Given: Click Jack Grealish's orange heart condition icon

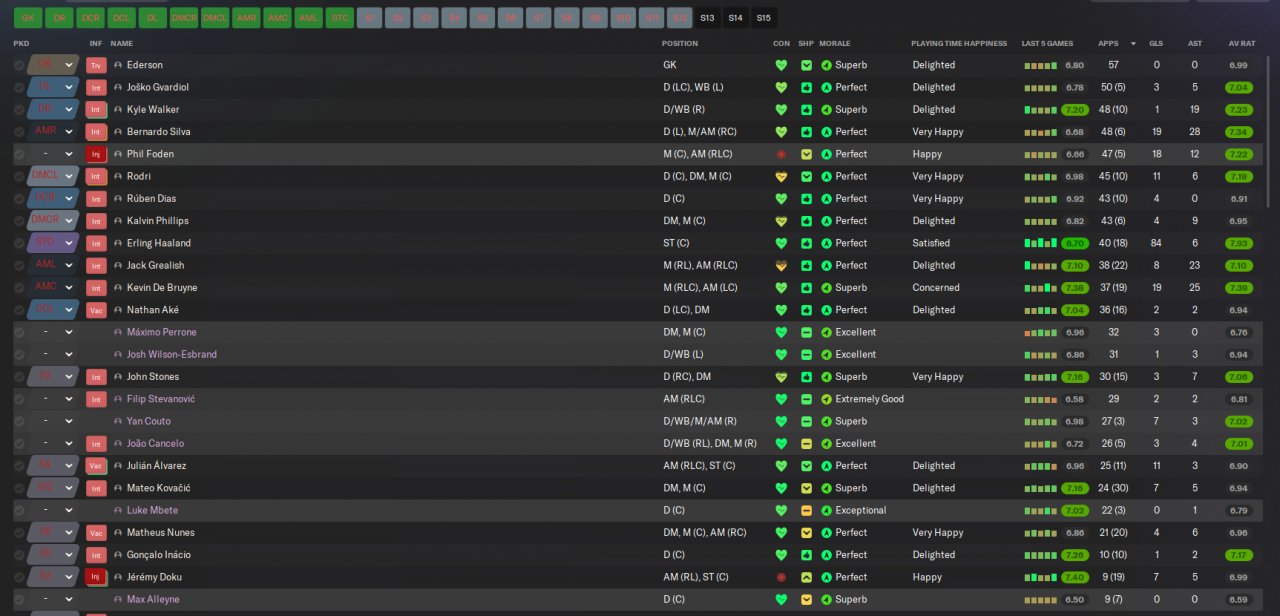Looking at the screenshot, I should [781, 265].
